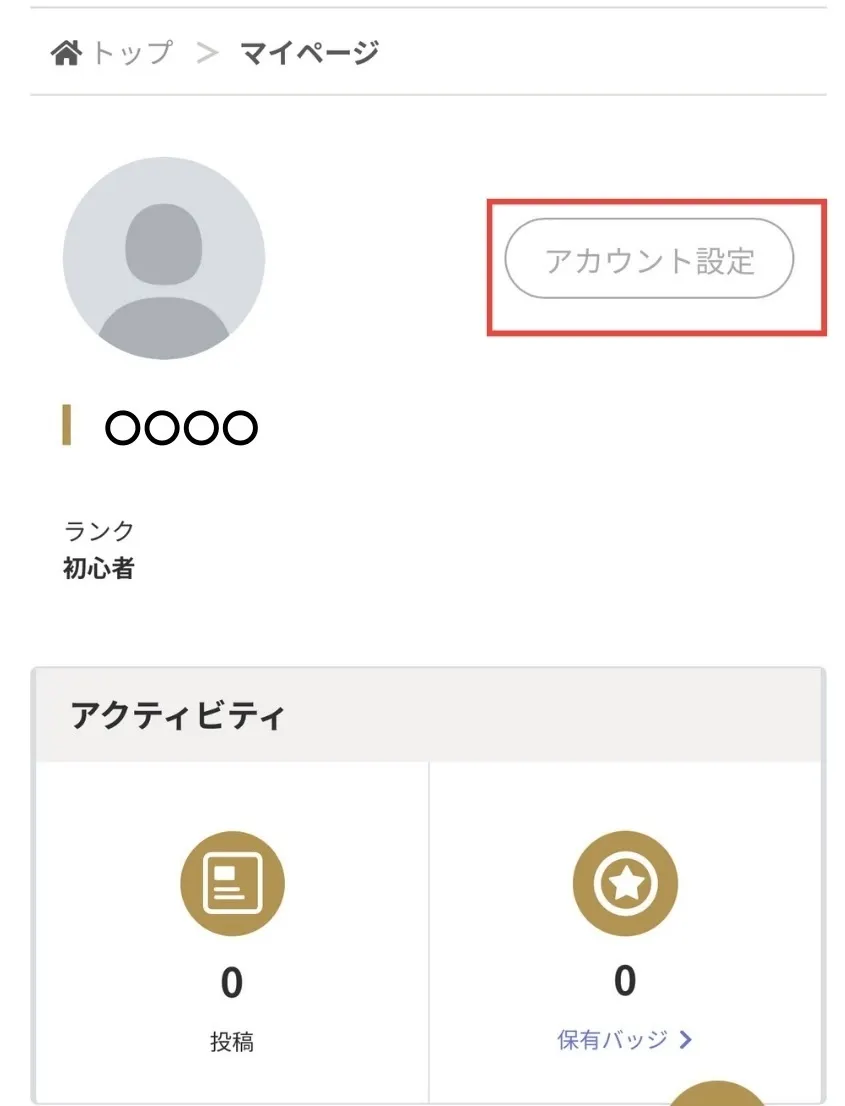Open the star badge icon
845x1106 pixels.
(625, 884)
